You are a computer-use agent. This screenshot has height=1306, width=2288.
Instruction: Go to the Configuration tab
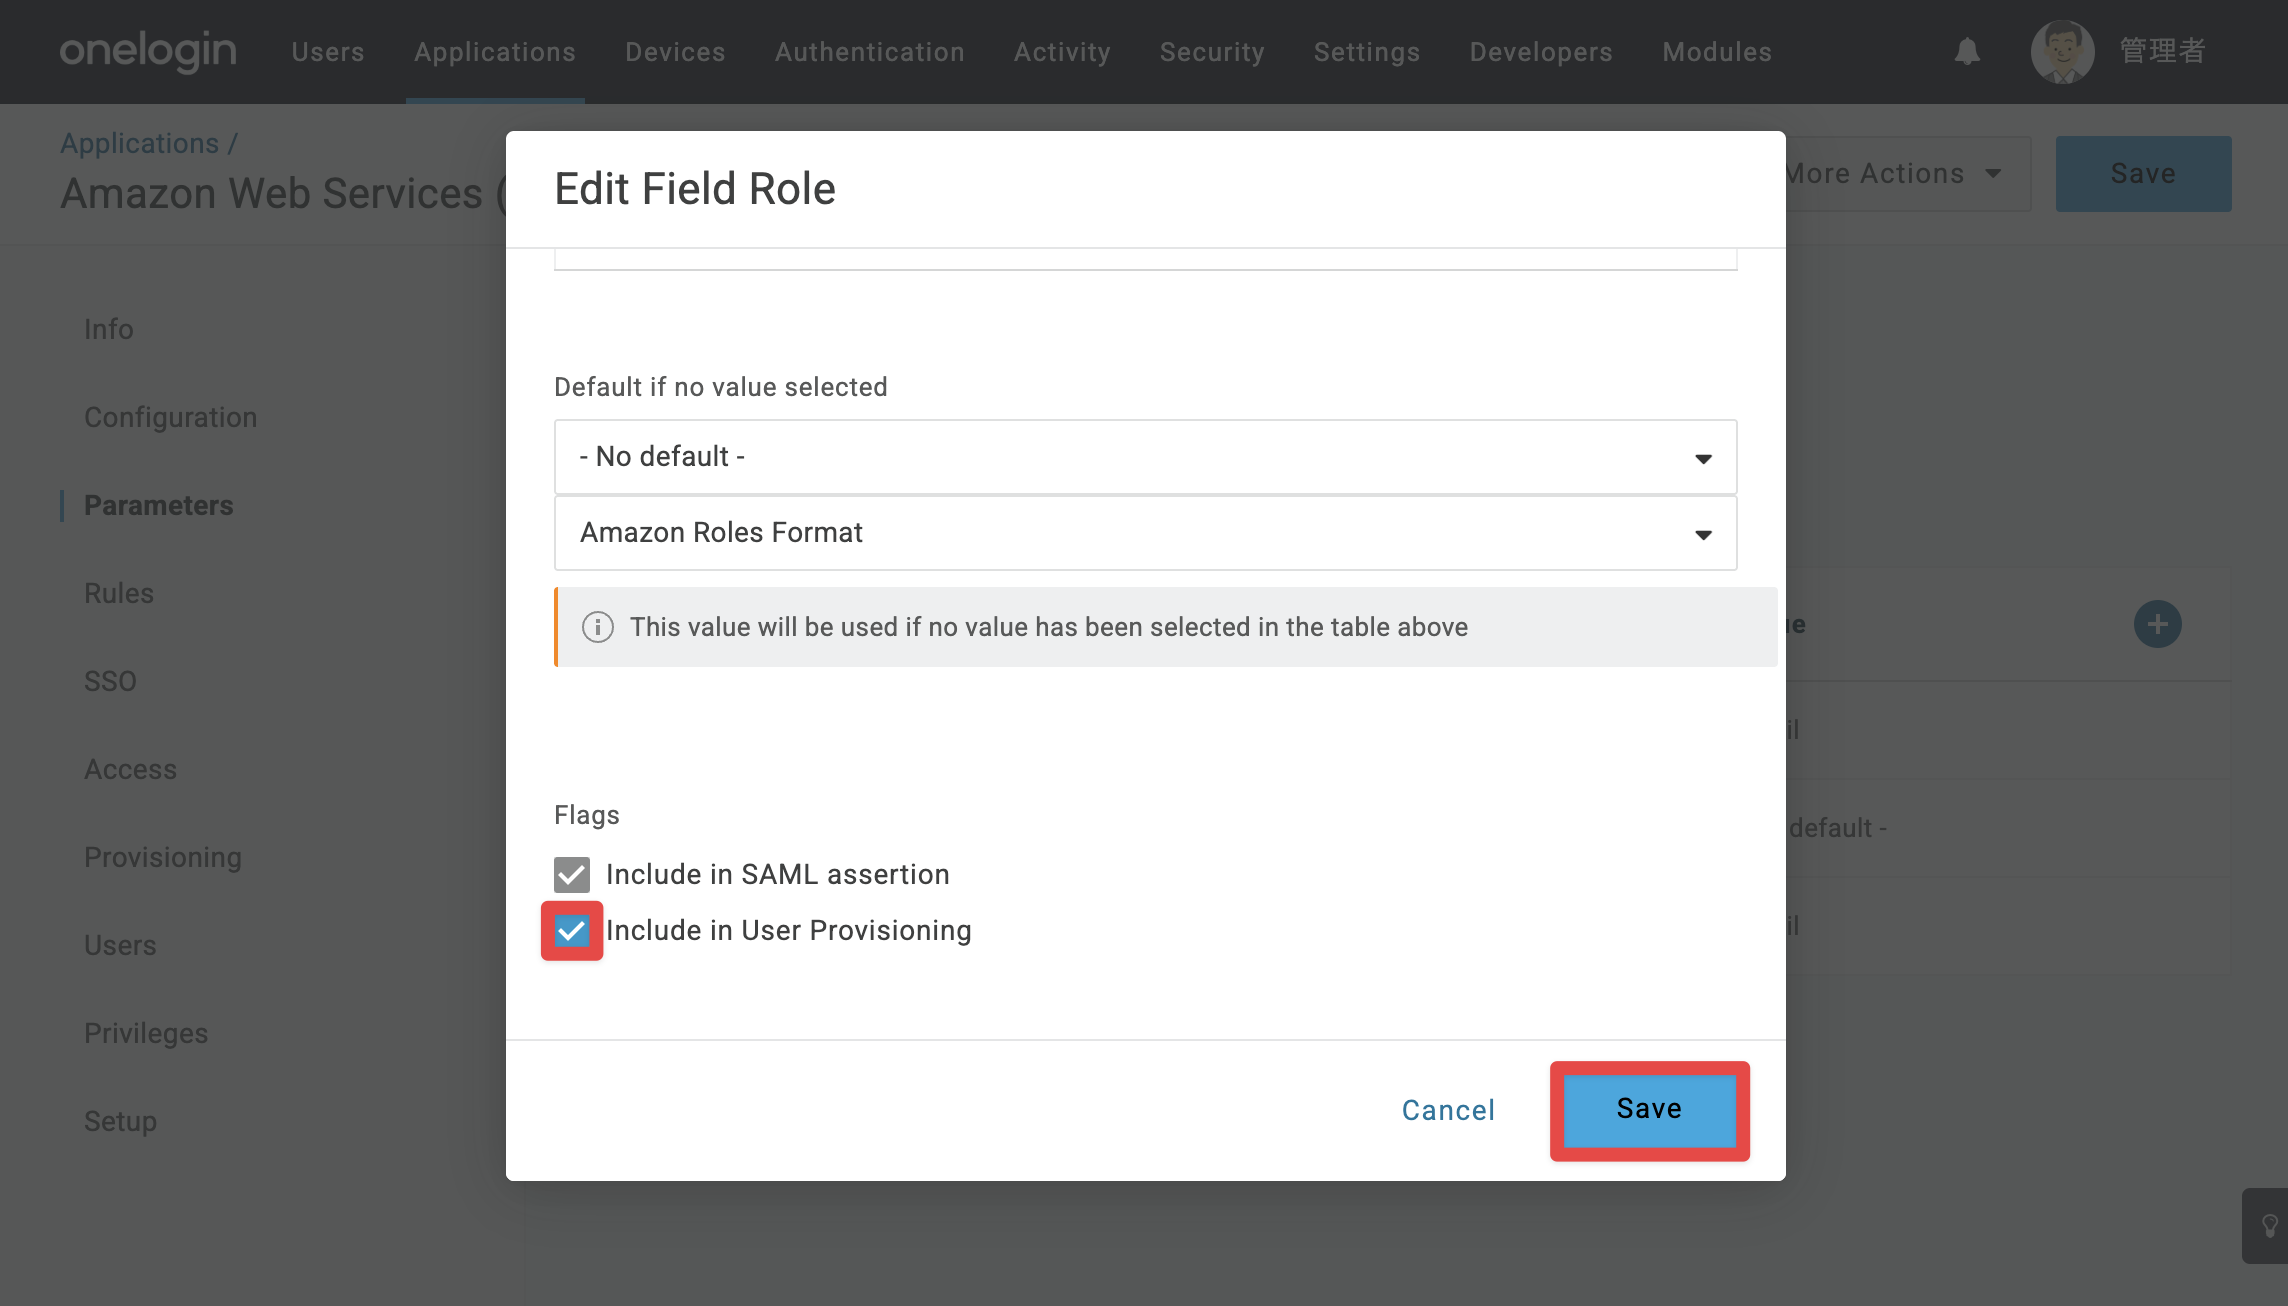170,417
